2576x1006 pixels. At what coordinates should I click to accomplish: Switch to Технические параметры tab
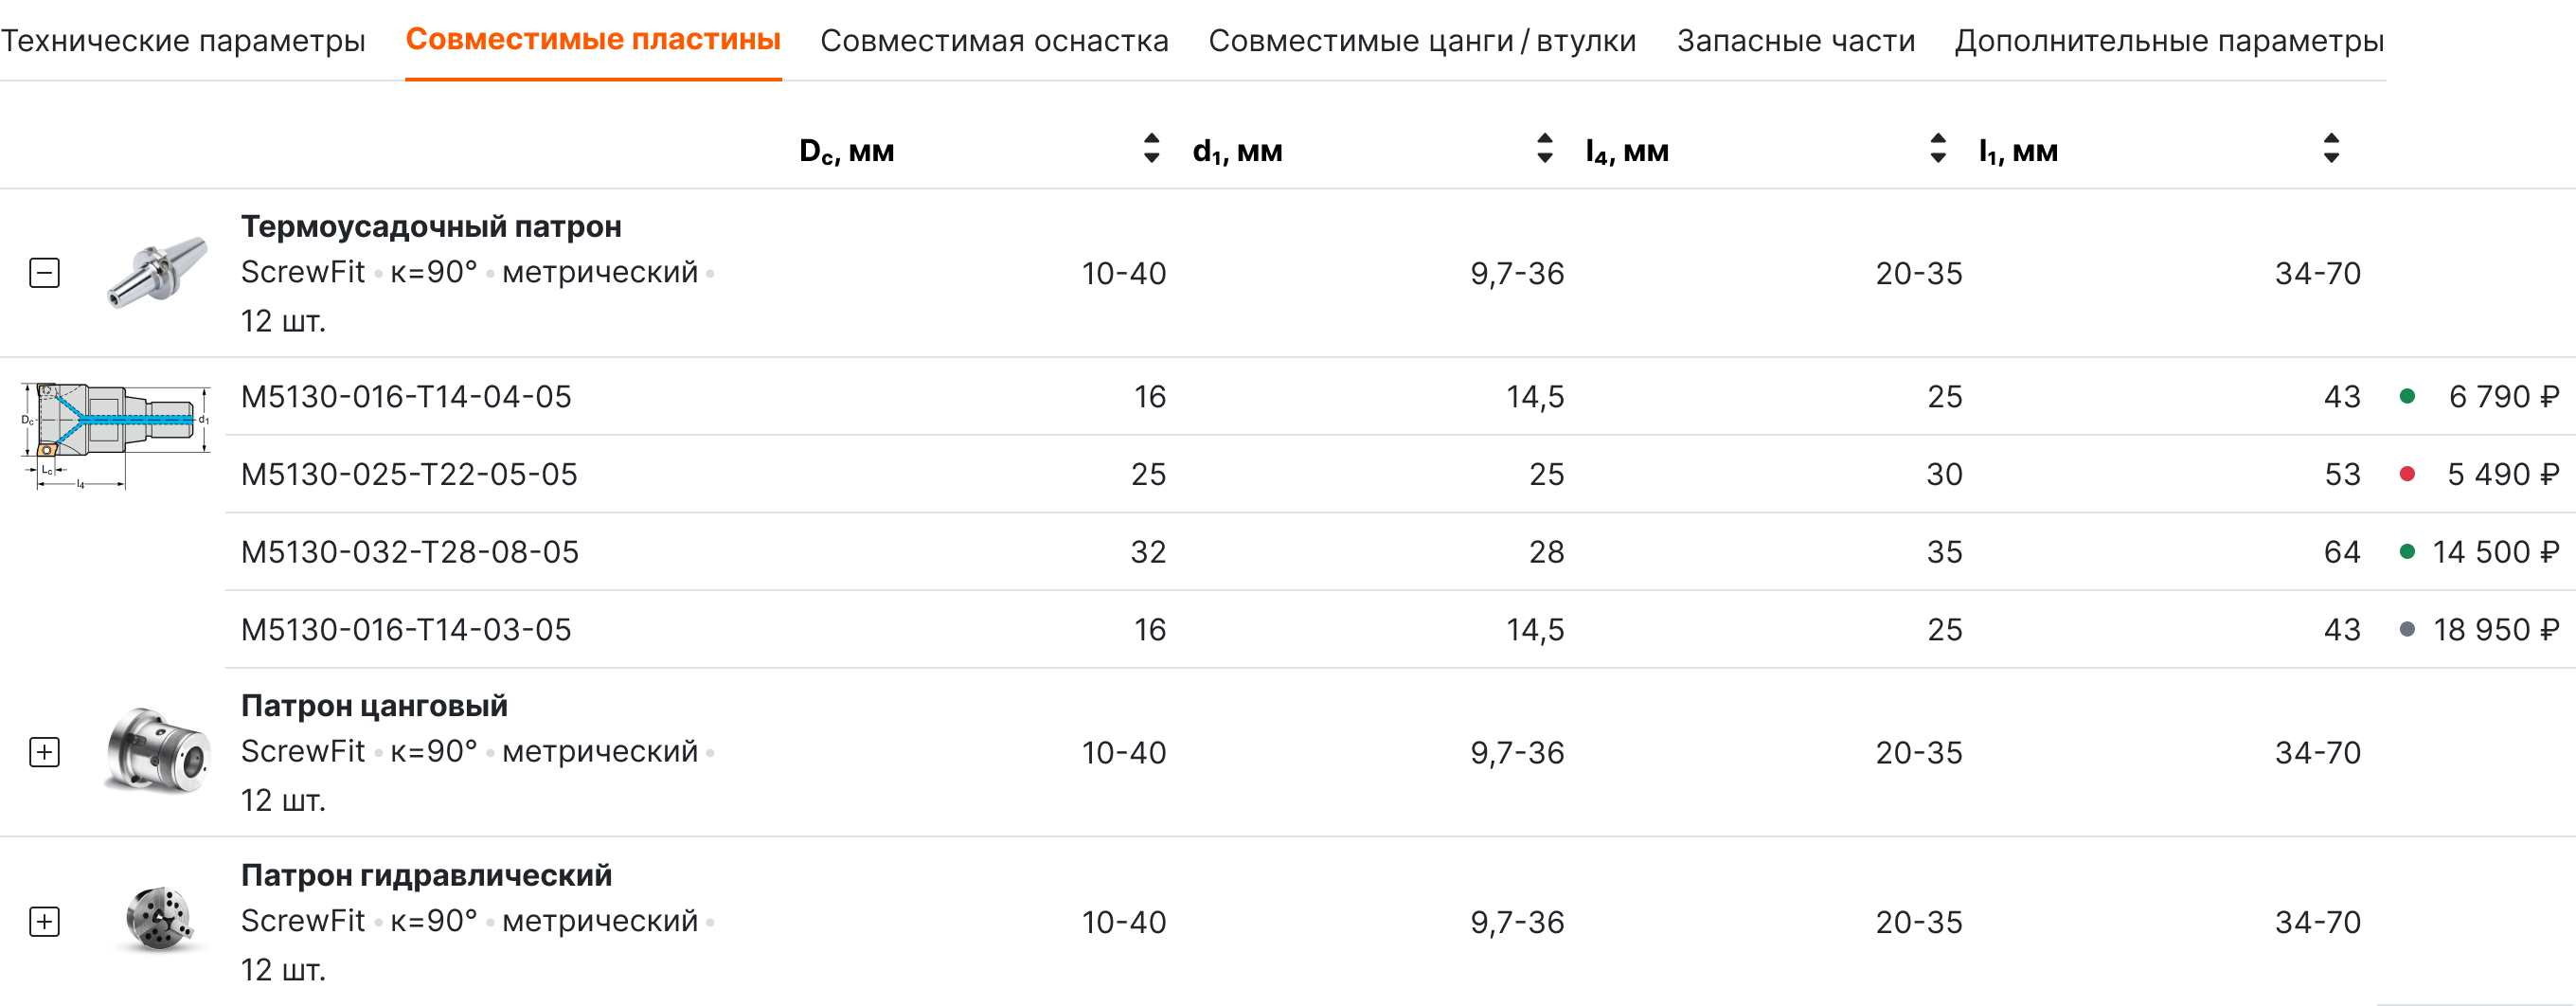tap(183, 41)
